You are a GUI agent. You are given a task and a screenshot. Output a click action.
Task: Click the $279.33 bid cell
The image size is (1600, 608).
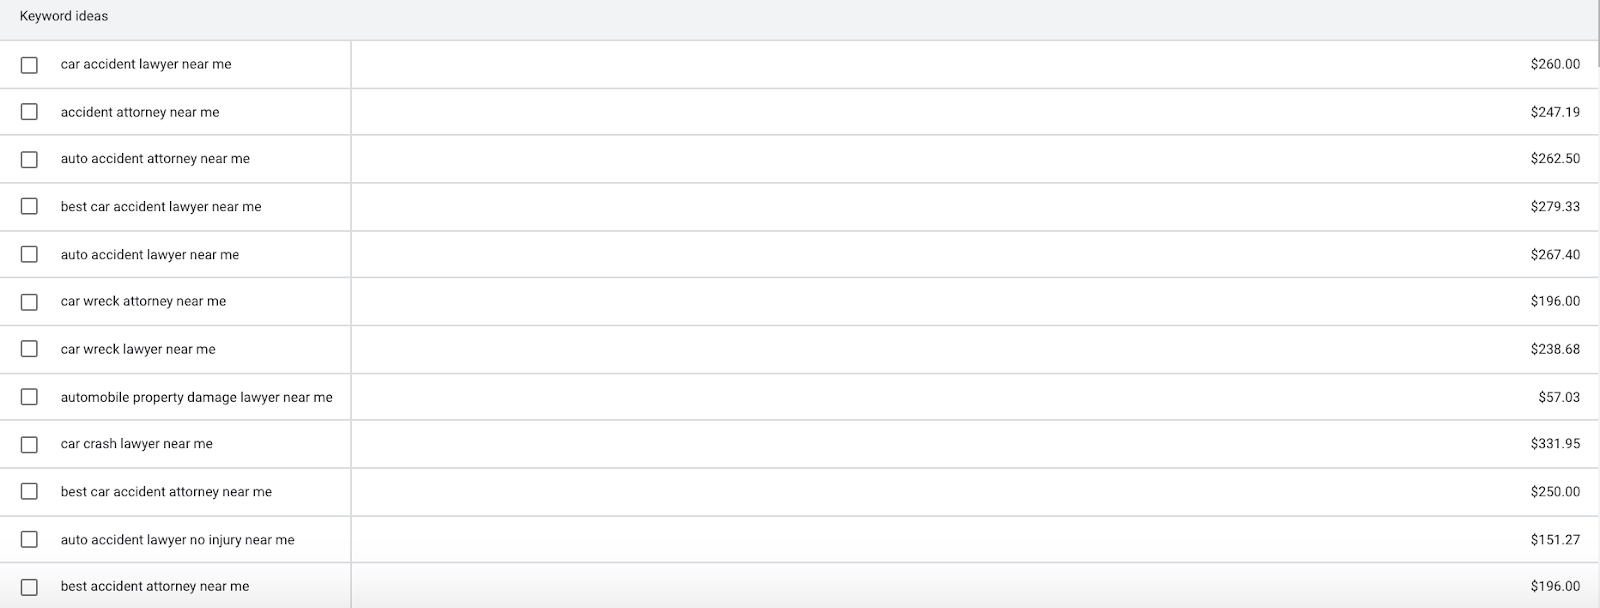[x=1555, y=206]
